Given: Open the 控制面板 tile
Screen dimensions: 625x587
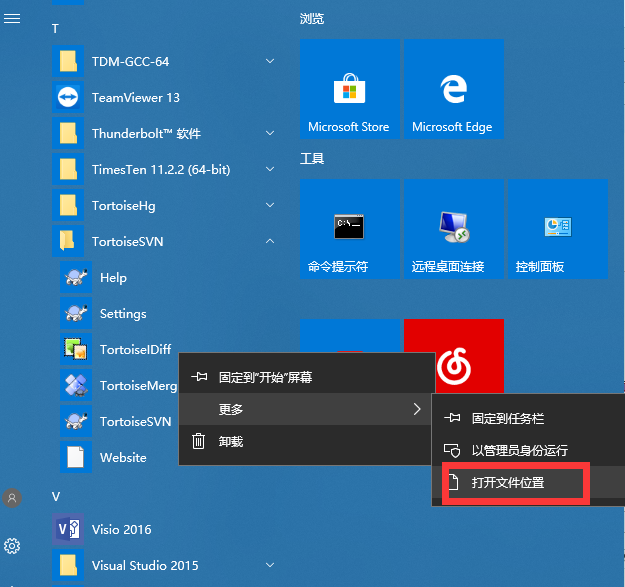Looking at the screenshot, I should (x=558, y=229).
